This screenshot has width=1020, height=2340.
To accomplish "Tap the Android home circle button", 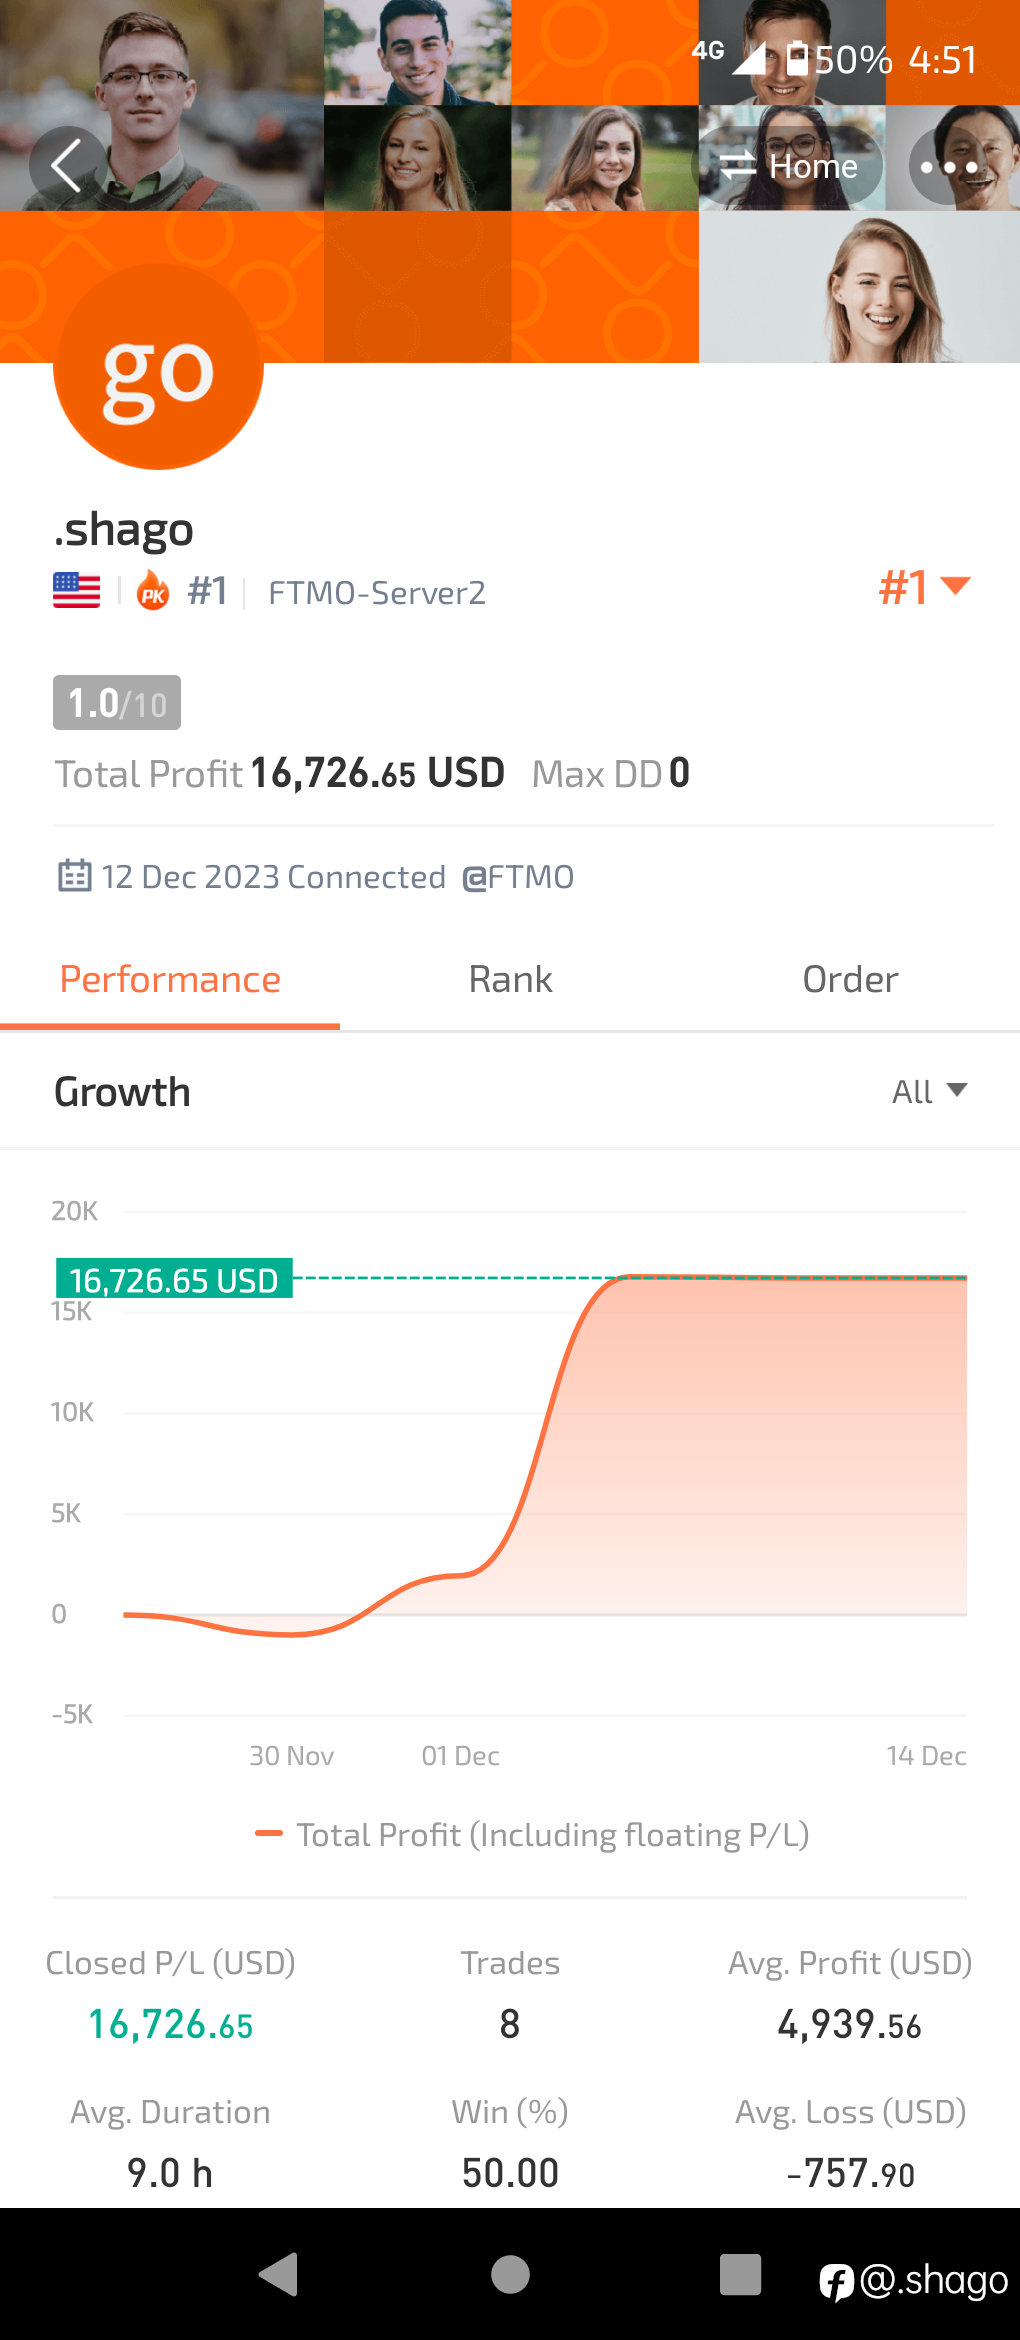I will (510, 2275).
